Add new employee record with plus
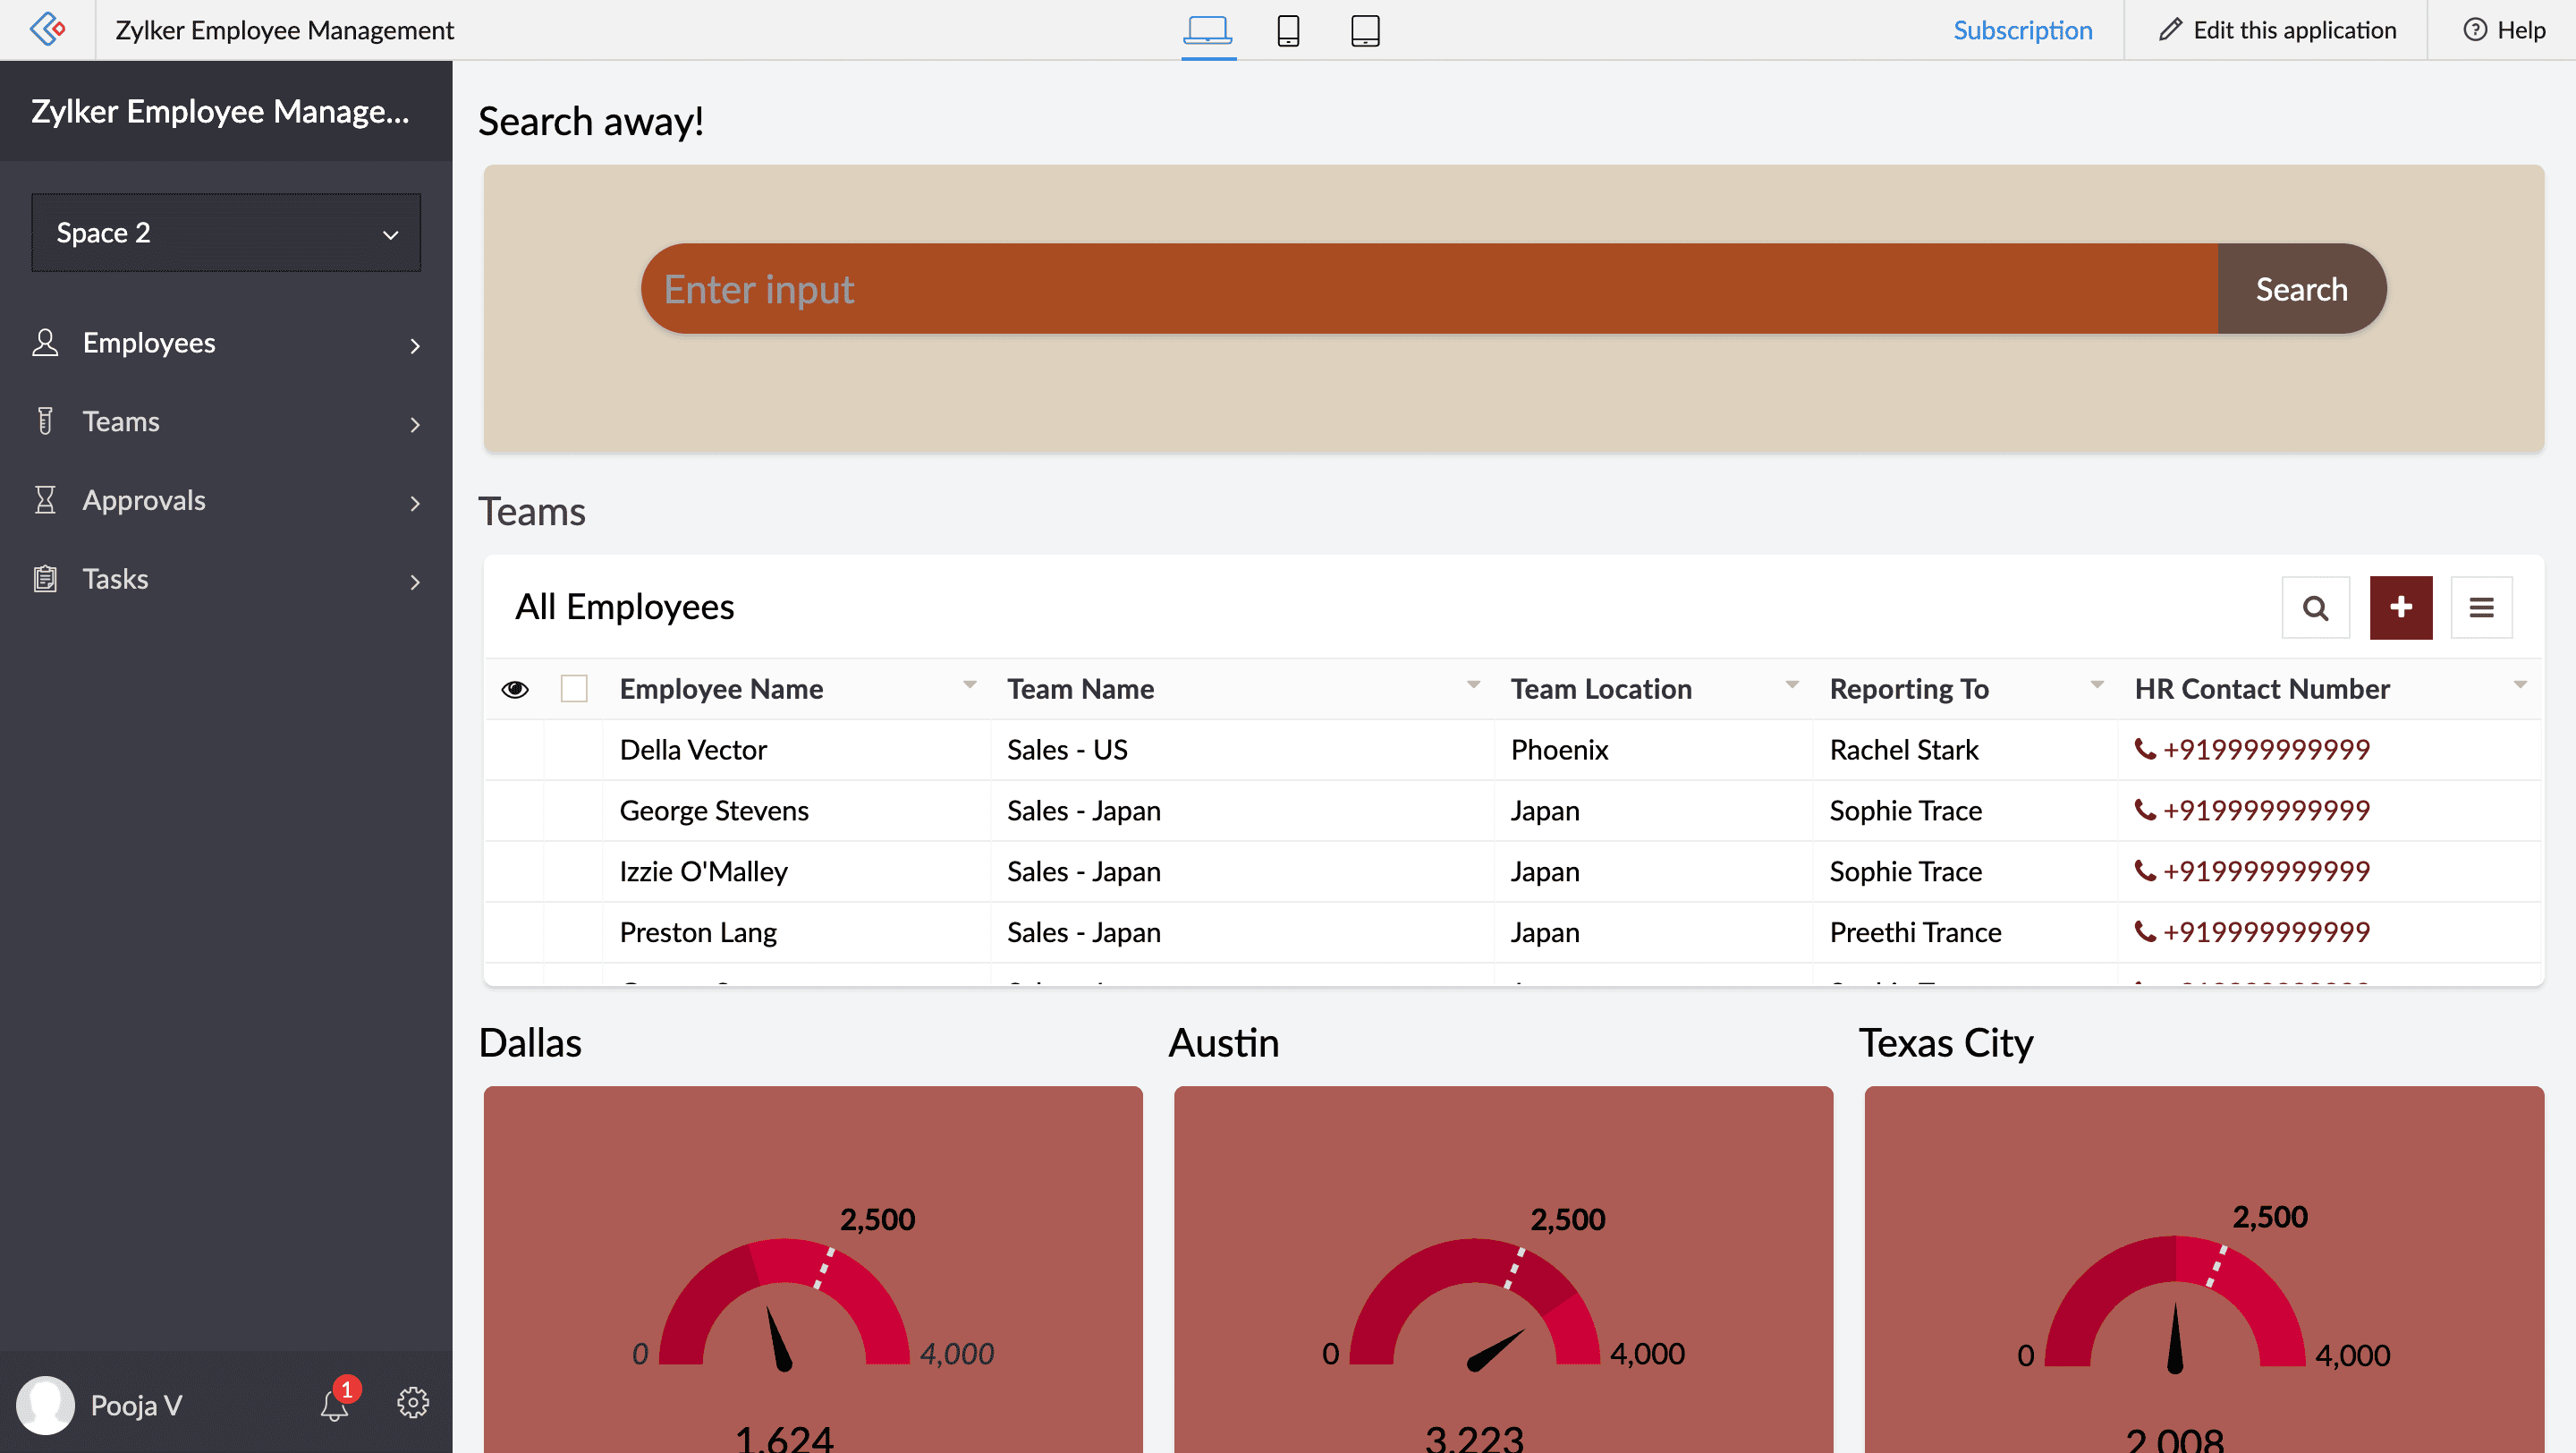Image resolution: width=2576 pixels, height=1453 pixels. click(x=2400, y=608)
